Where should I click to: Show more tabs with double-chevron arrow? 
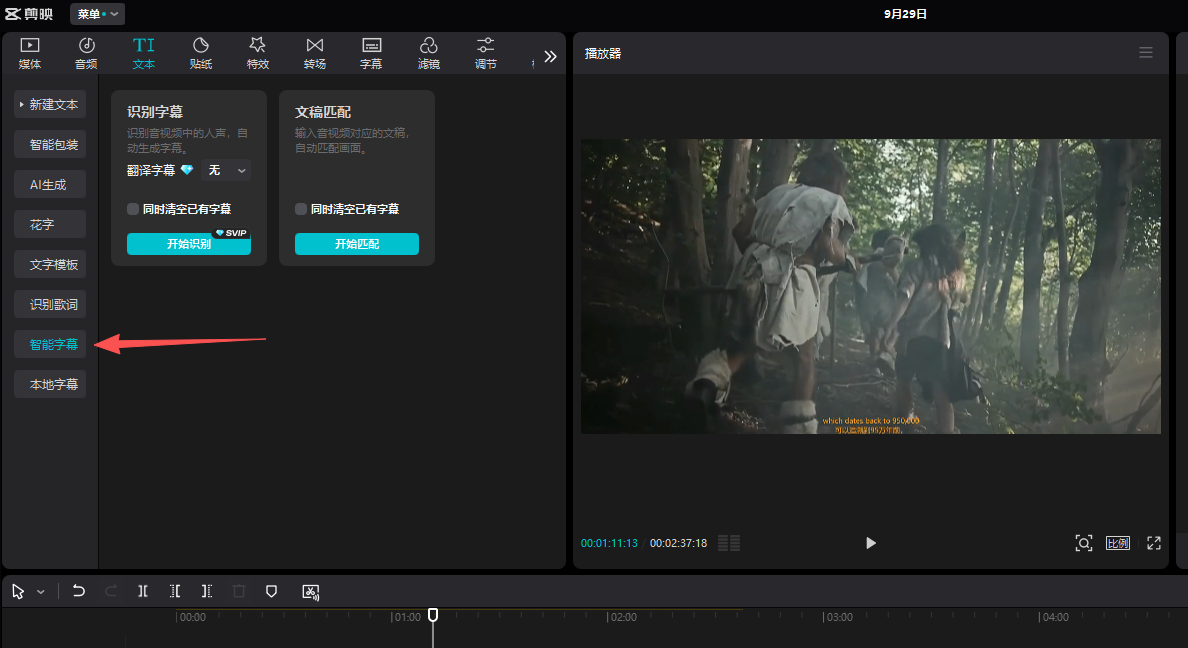coord(551,56)
